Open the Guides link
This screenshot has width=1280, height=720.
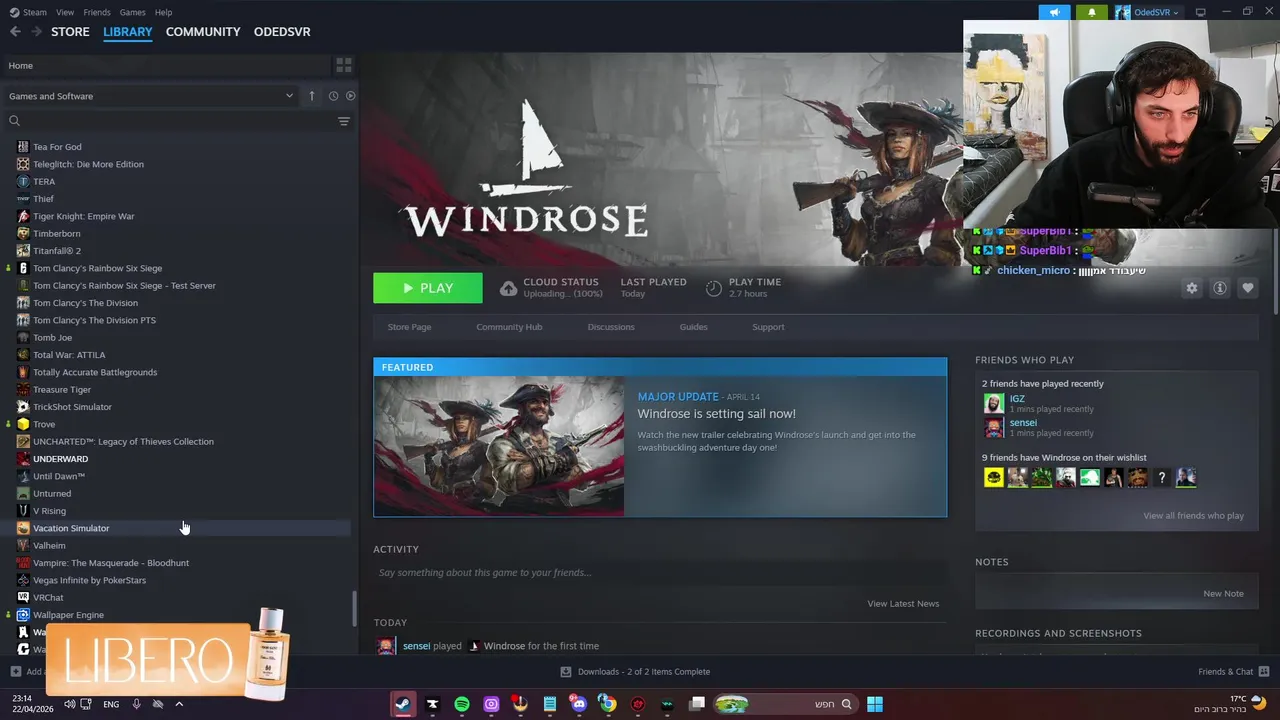tap(693, 327)
